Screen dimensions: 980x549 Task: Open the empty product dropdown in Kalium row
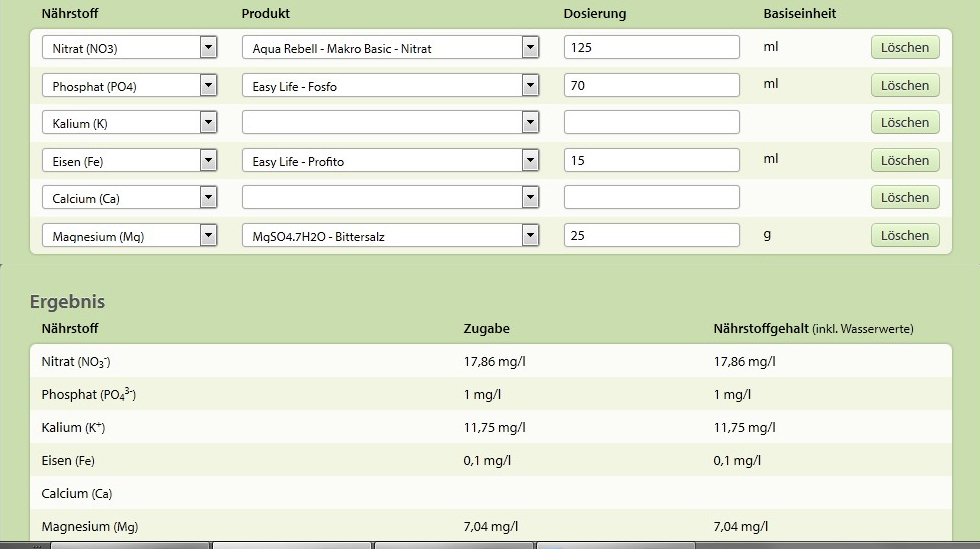[391, 123]
